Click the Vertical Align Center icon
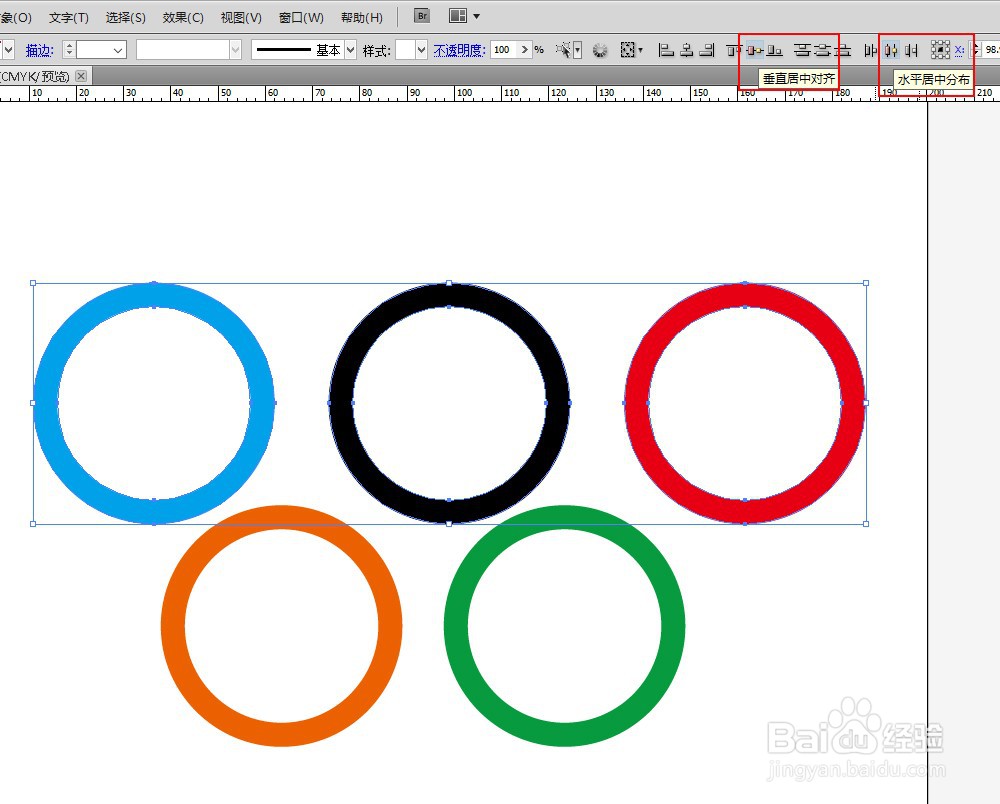Viewport: 1000px width, 804px height. [x=754, y=50]
